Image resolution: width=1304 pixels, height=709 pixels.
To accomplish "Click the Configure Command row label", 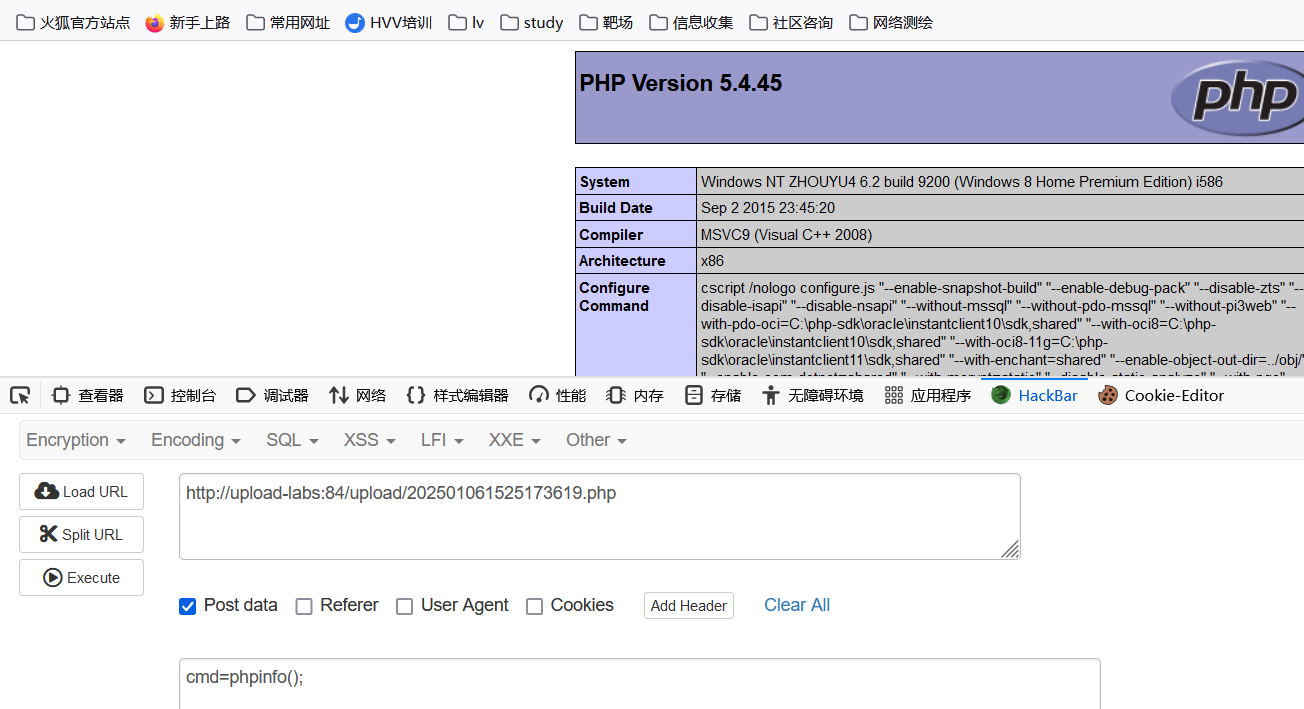I will 614,297.
